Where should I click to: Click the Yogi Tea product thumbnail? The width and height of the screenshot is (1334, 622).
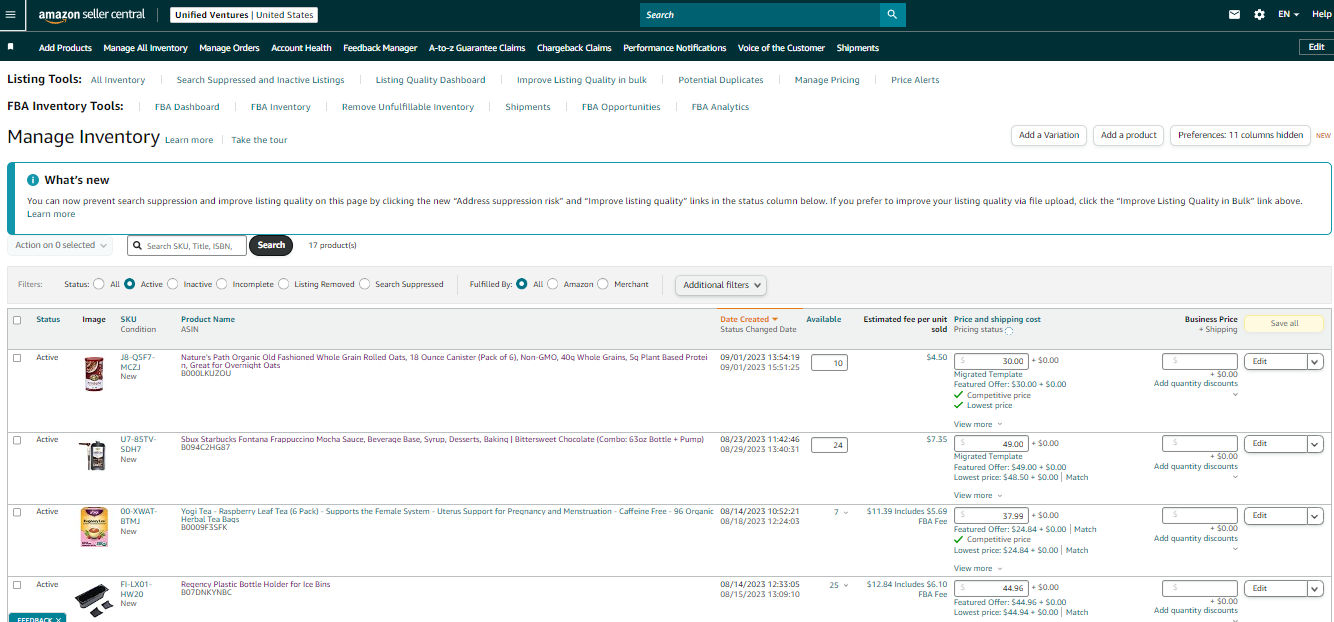pos(94,527)
